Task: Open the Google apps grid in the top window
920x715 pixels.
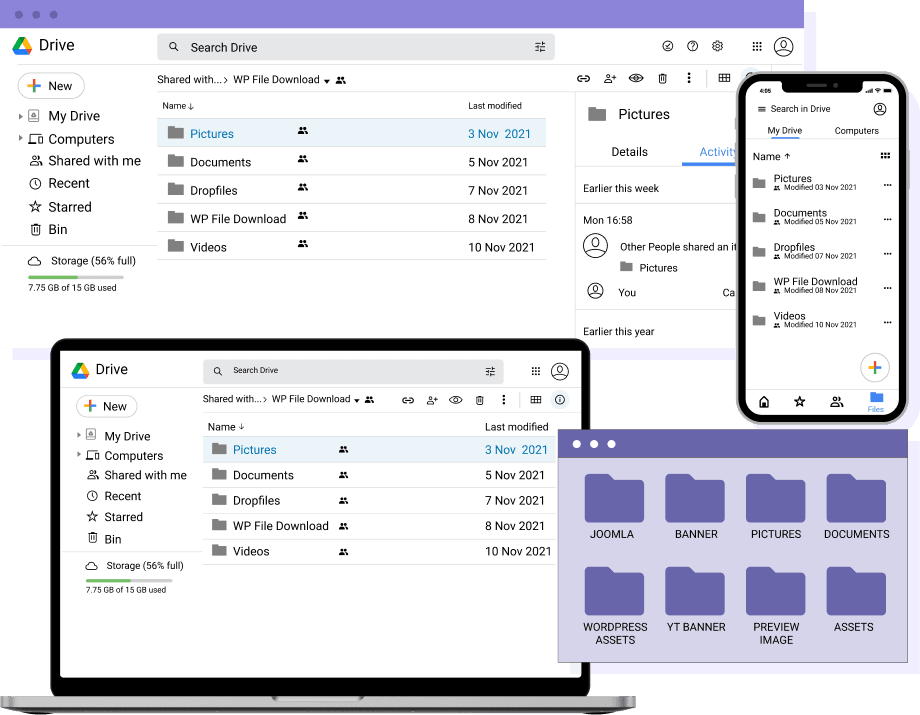Action: pos(757,46)
